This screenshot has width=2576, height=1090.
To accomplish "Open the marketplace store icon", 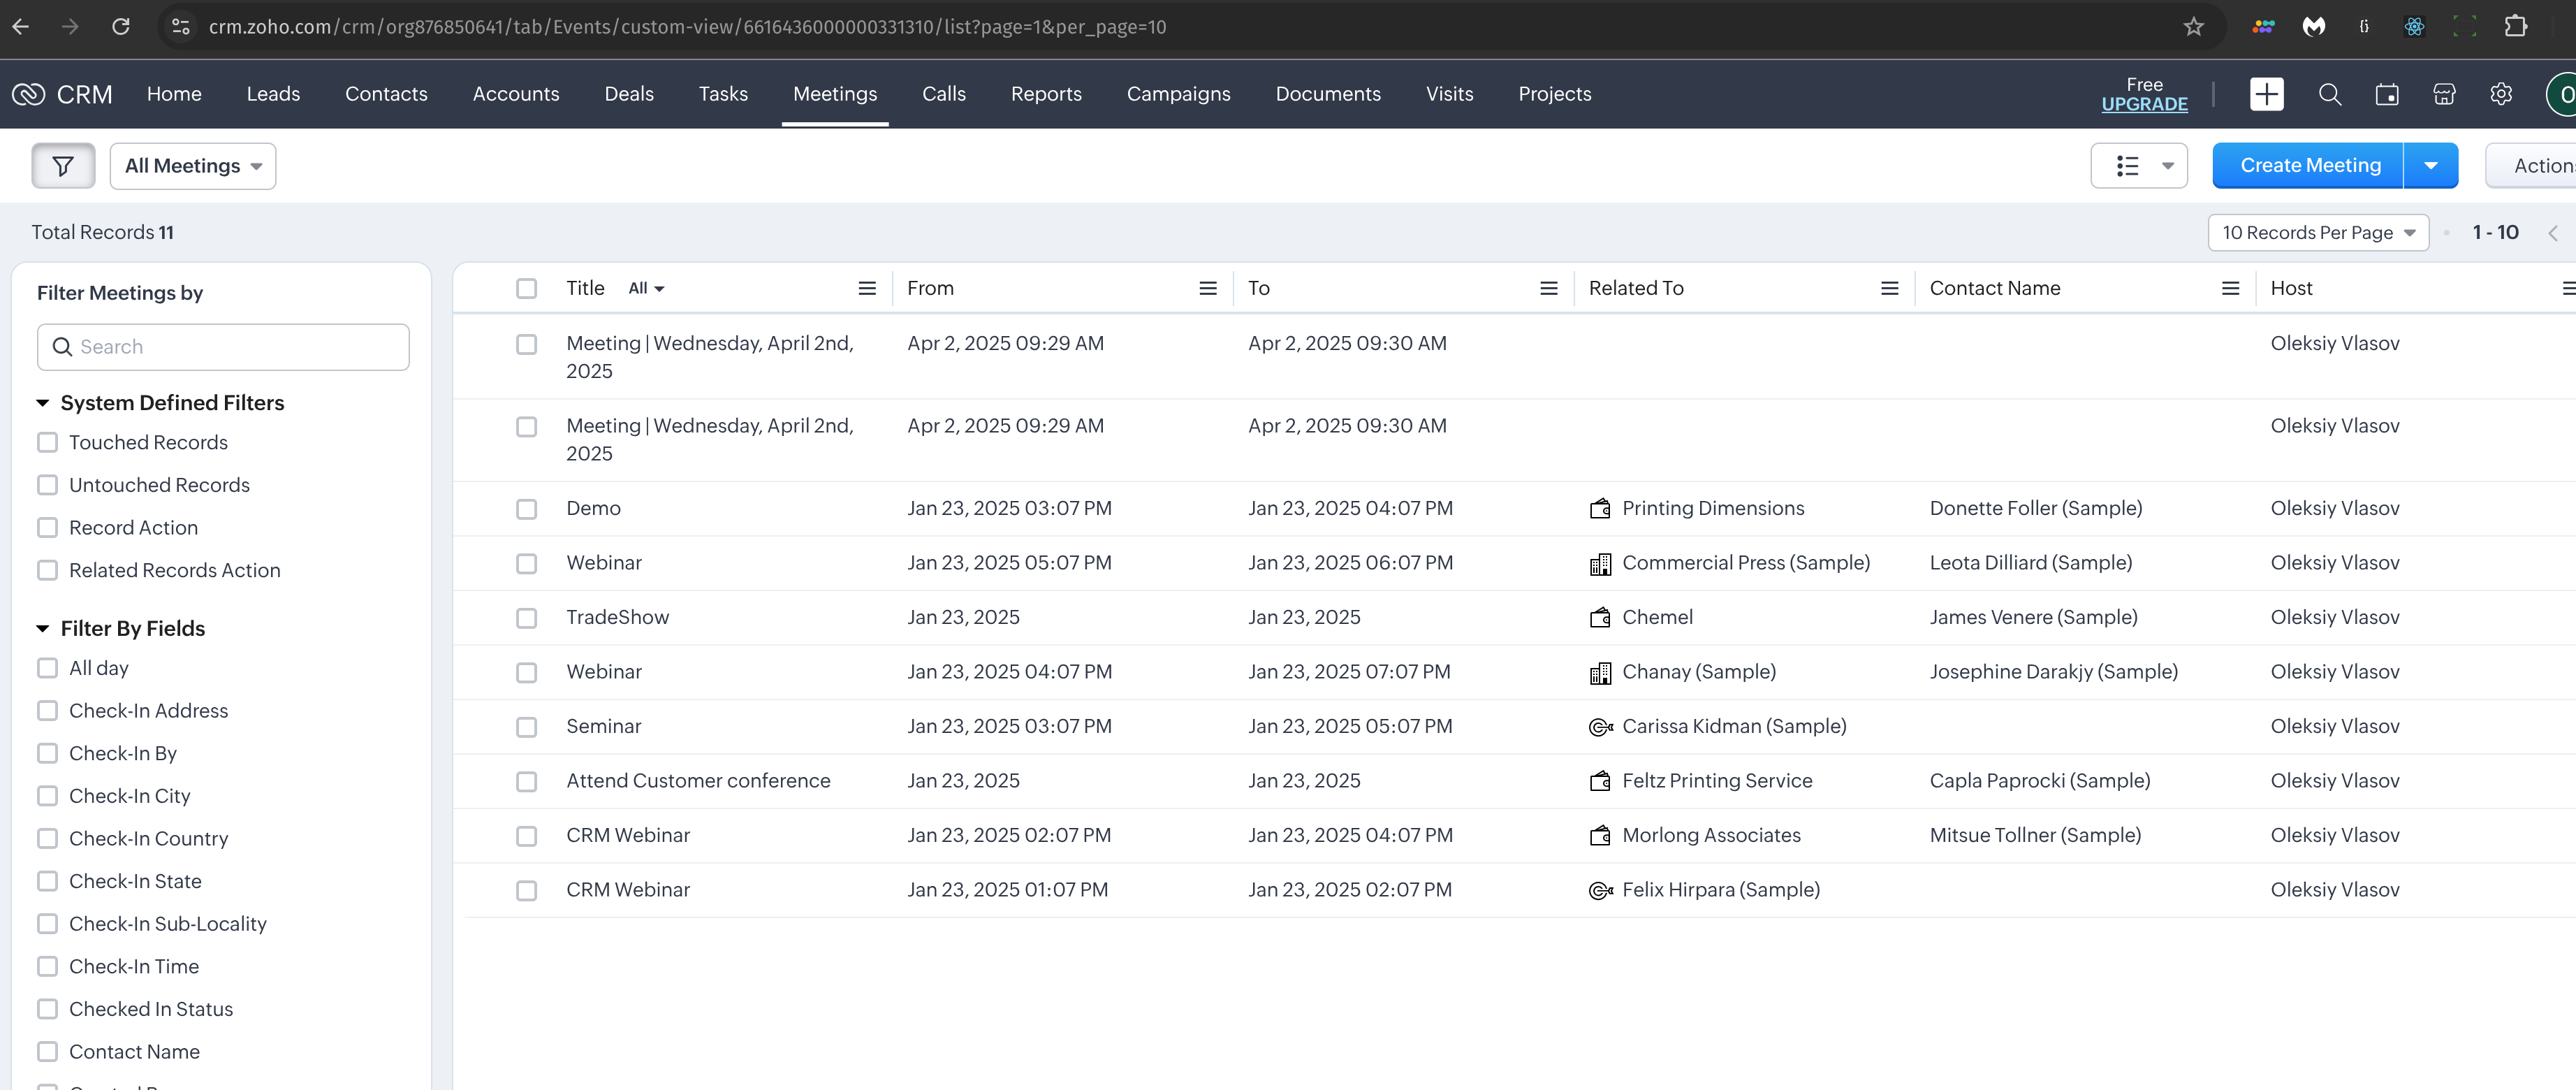I will 2443,94.
